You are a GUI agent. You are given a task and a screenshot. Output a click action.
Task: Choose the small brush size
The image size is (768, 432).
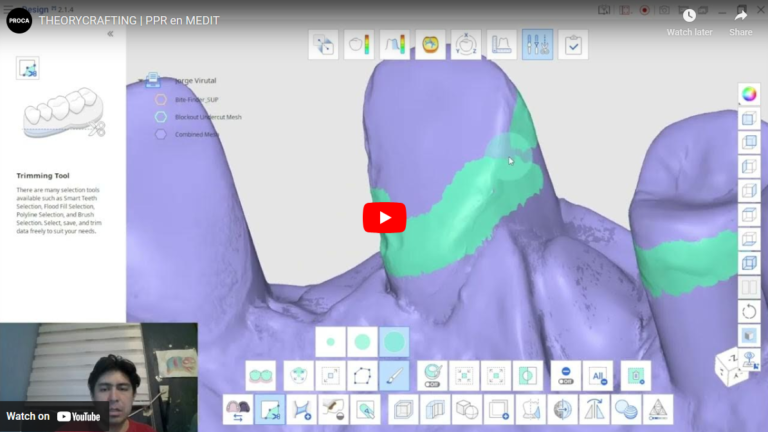pos(331,342)
